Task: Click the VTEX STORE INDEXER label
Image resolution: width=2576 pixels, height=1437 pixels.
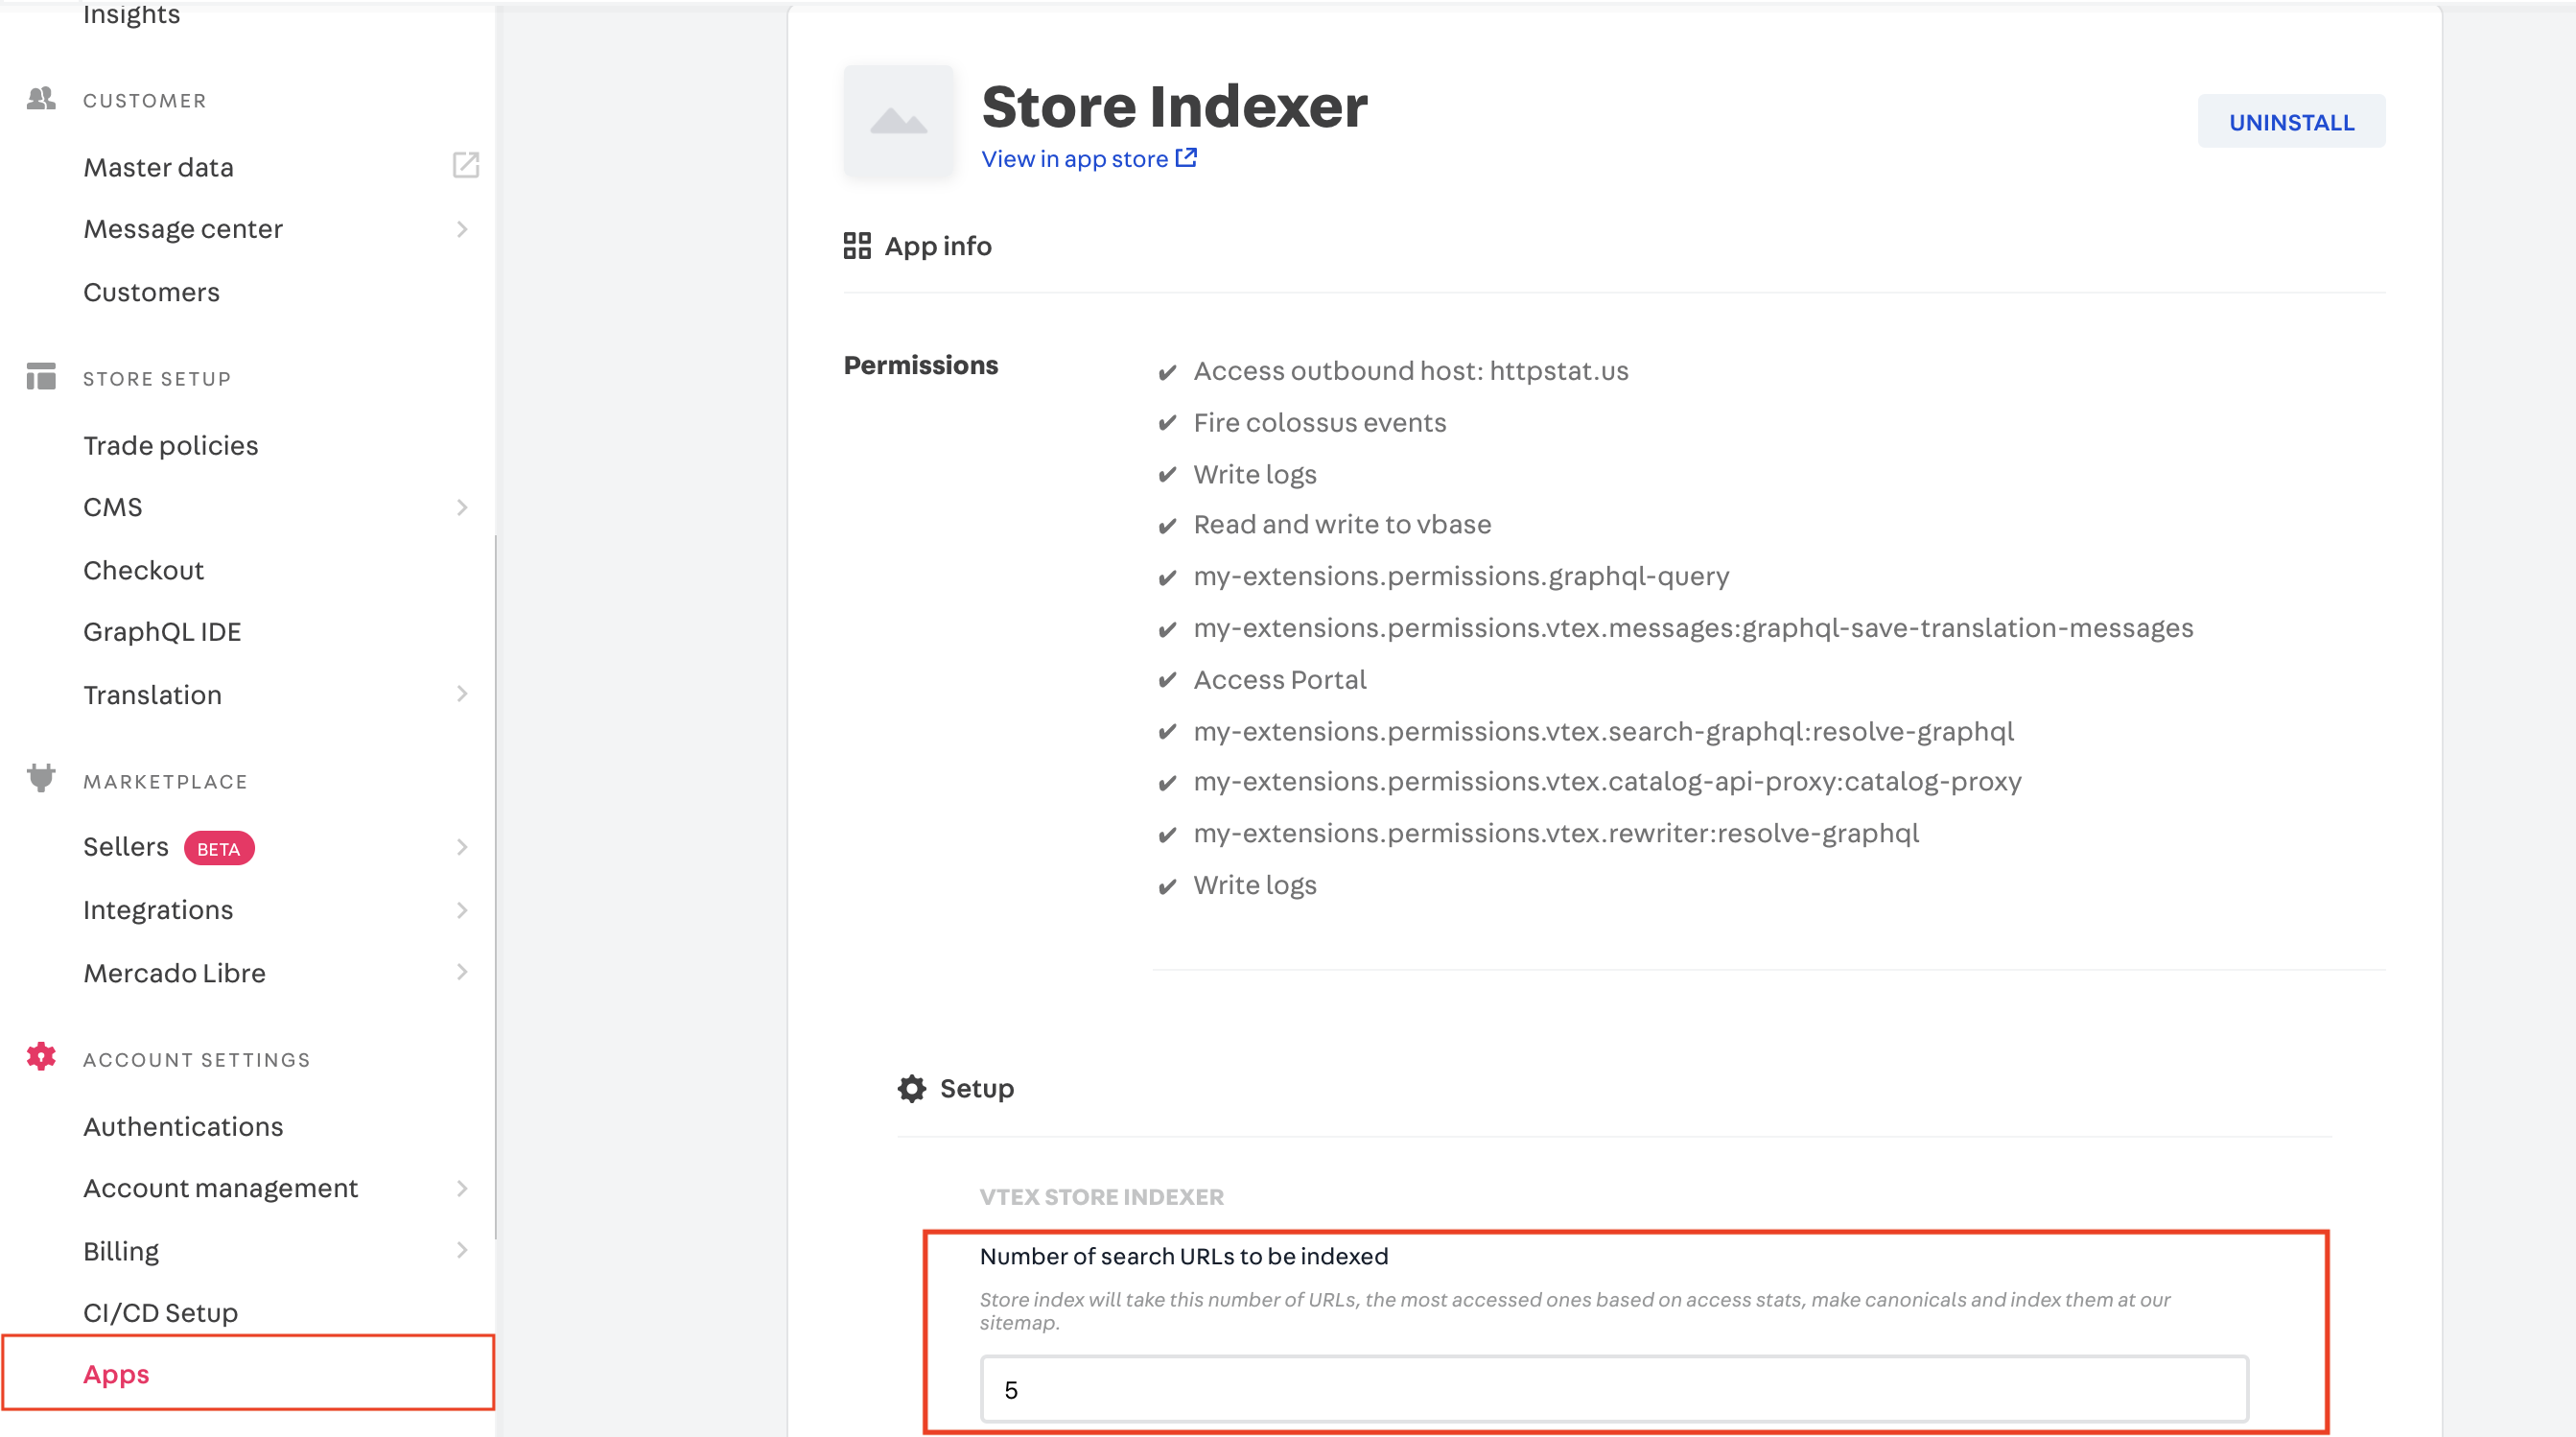Action: pyautogui.click(x=1102, y=1197)
